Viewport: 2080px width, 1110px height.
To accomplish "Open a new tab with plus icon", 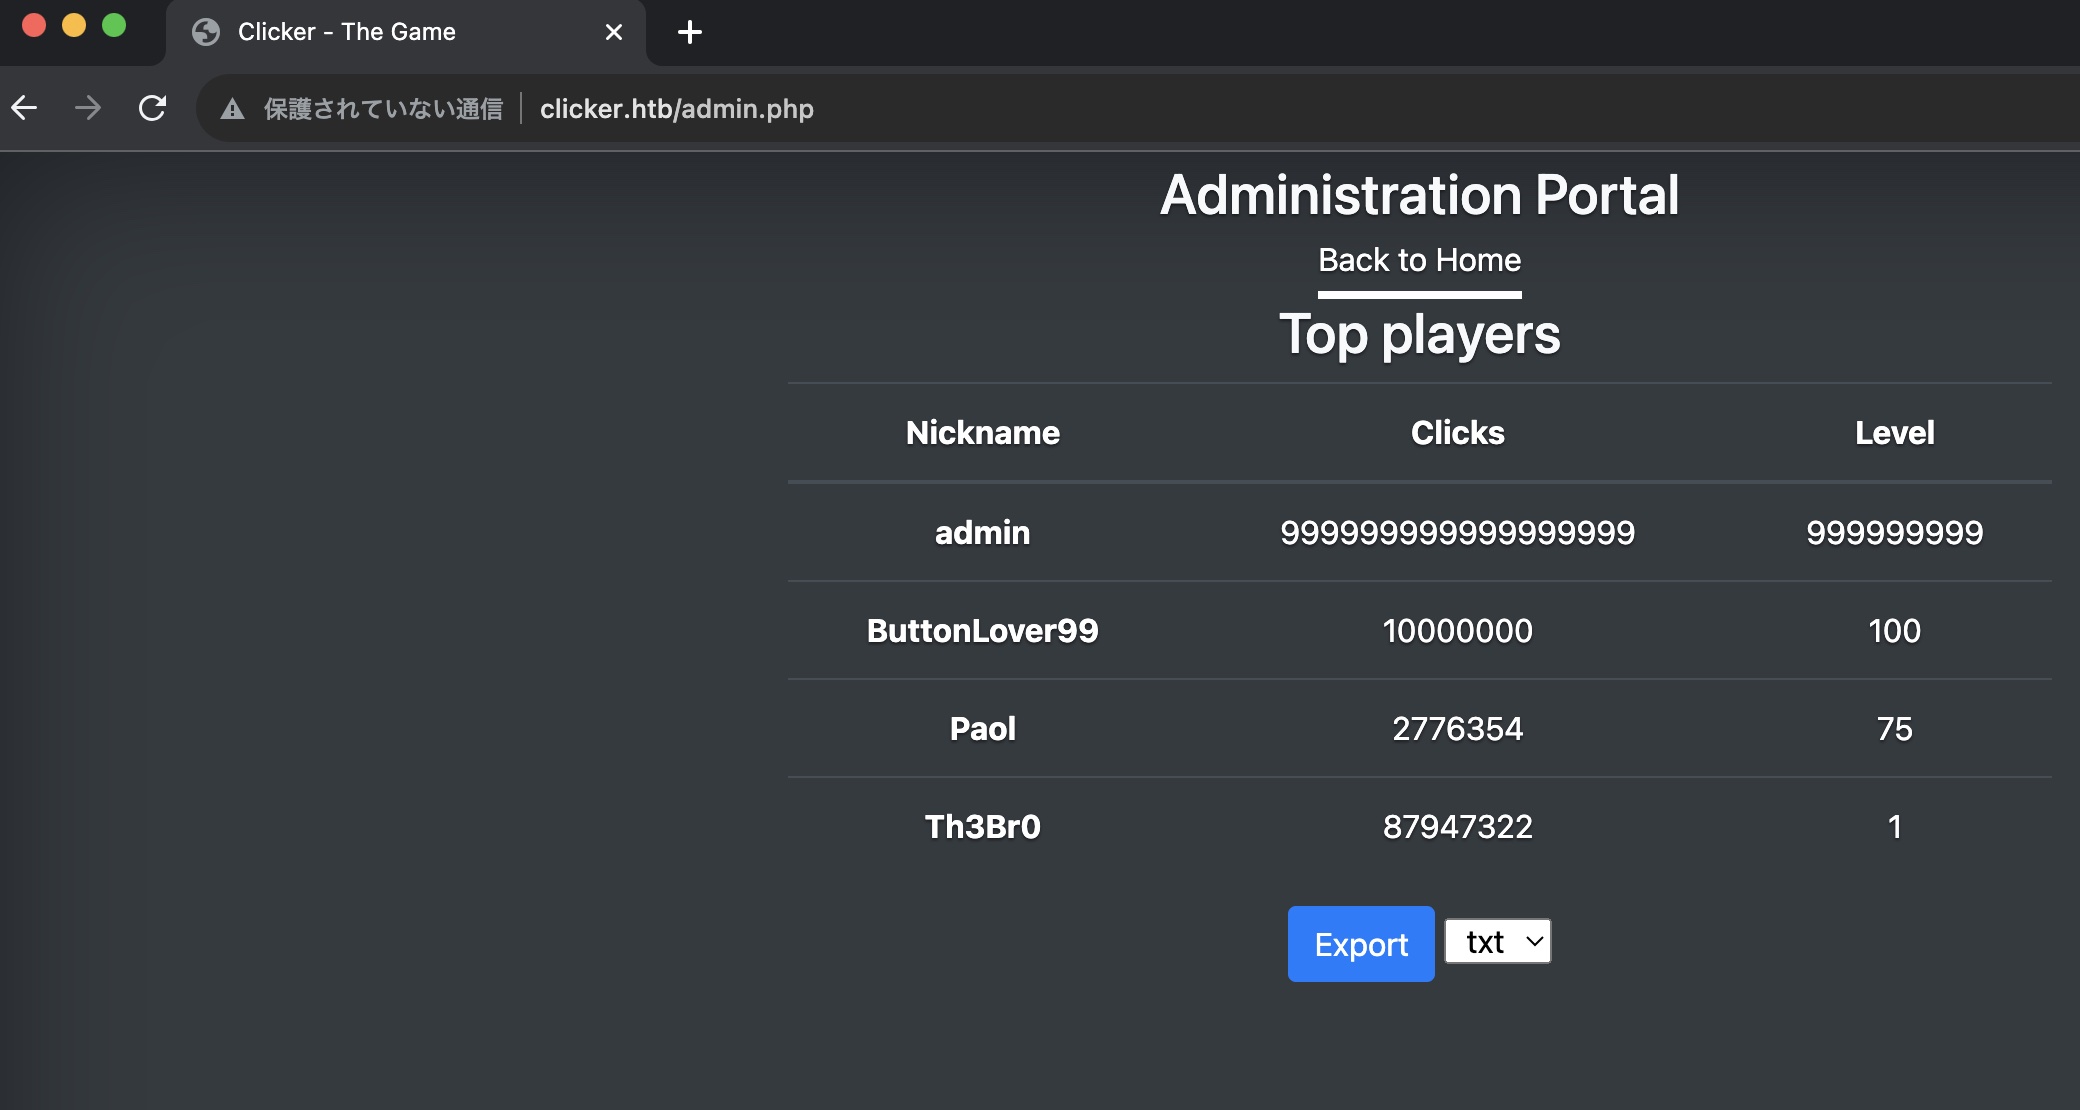I will click(690, 32).
